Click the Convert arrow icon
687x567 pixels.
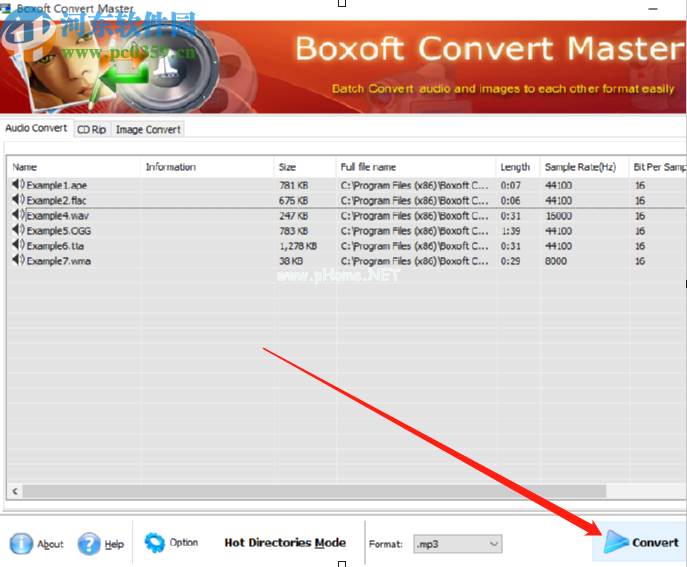click(x=615, y=542)
